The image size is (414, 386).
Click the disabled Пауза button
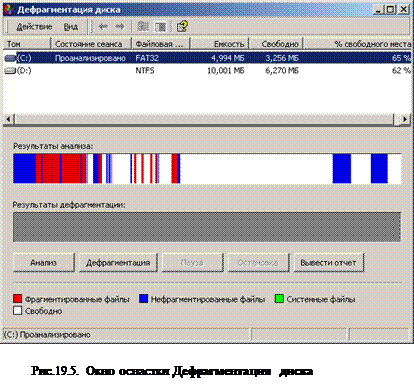tap(192, 263)
